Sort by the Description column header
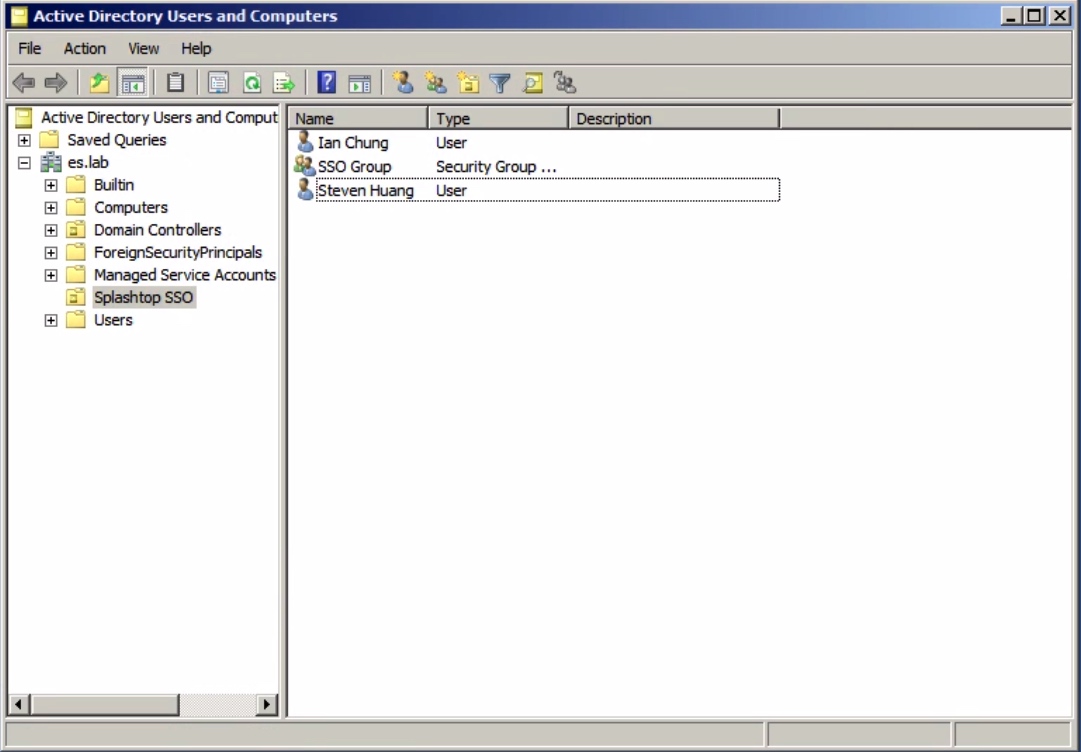The height and width of the screenshot is (752, 1081). point(674,119)
